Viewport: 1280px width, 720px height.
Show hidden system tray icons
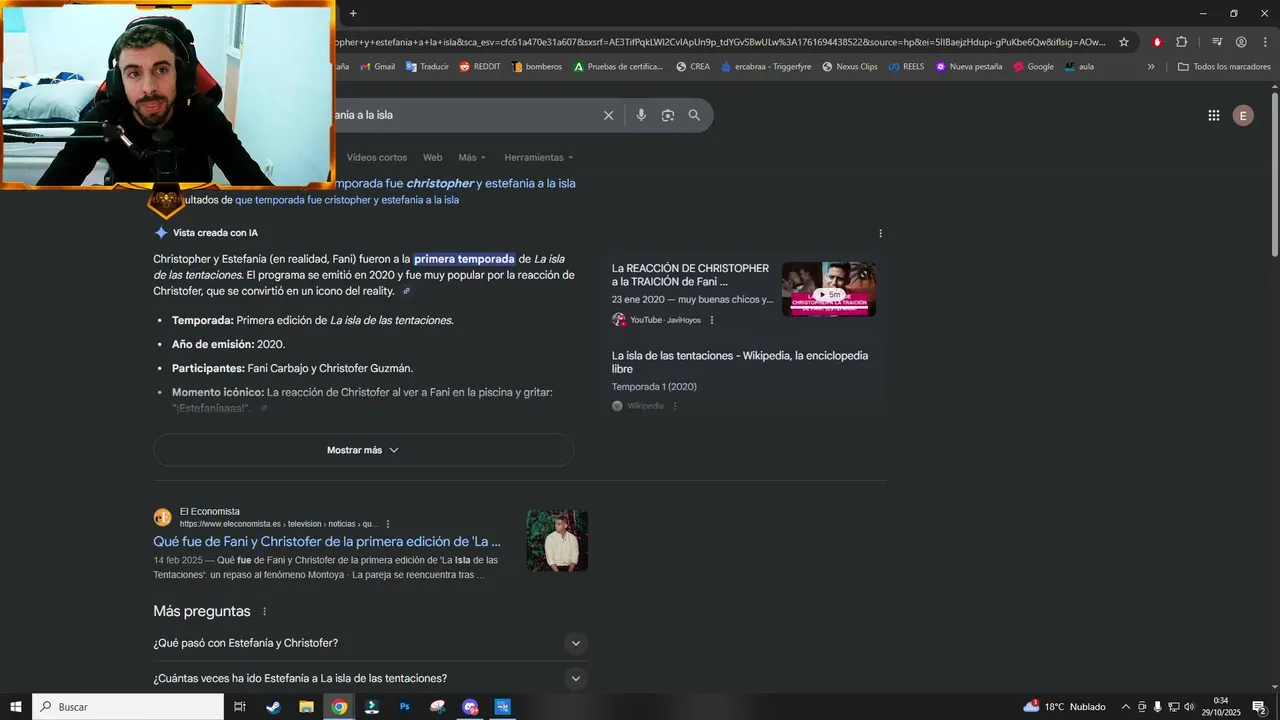1125,707
